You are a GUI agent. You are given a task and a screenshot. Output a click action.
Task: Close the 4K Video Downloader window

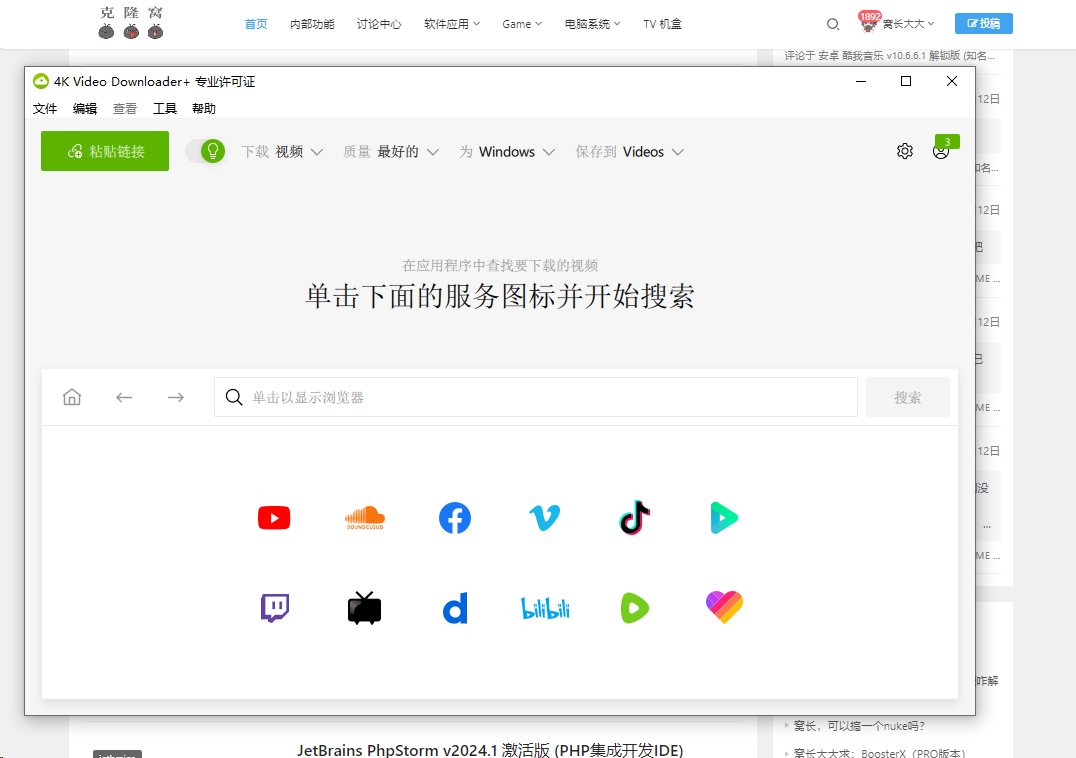(952, 81)
